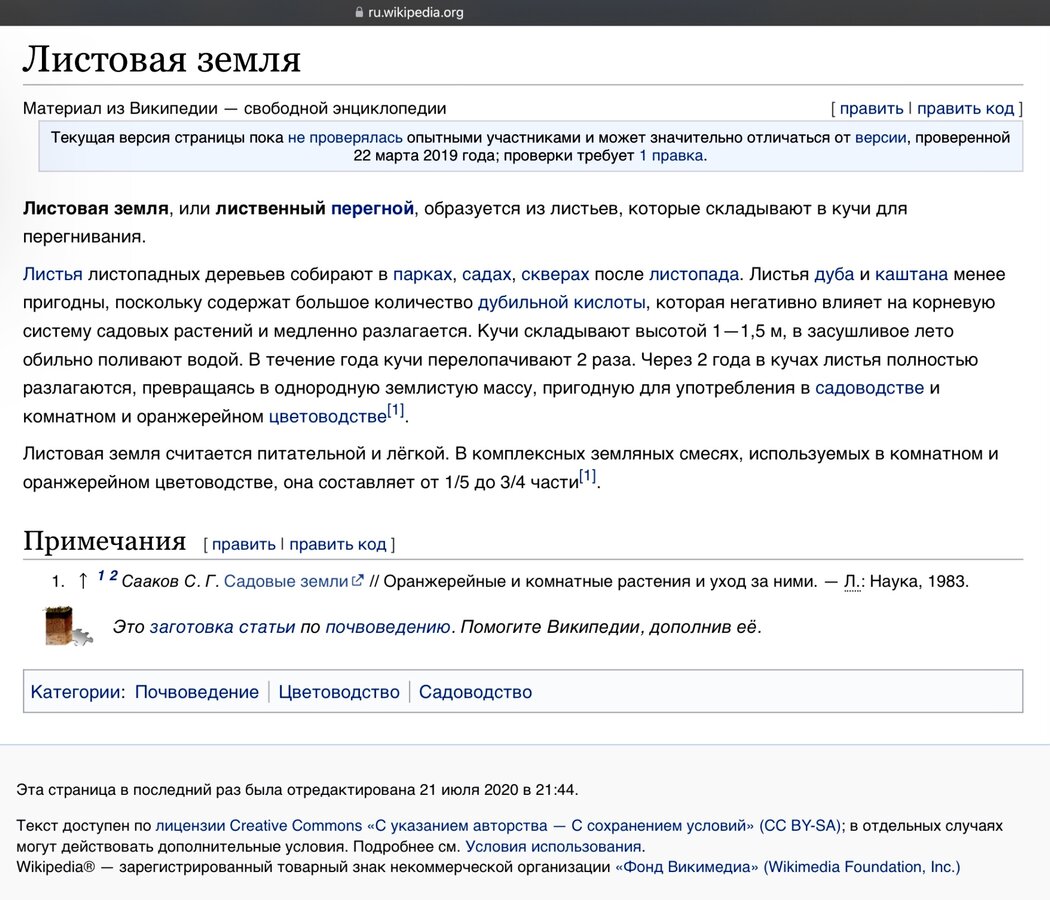Open the 'Категории' link

(x=76, y=692)
